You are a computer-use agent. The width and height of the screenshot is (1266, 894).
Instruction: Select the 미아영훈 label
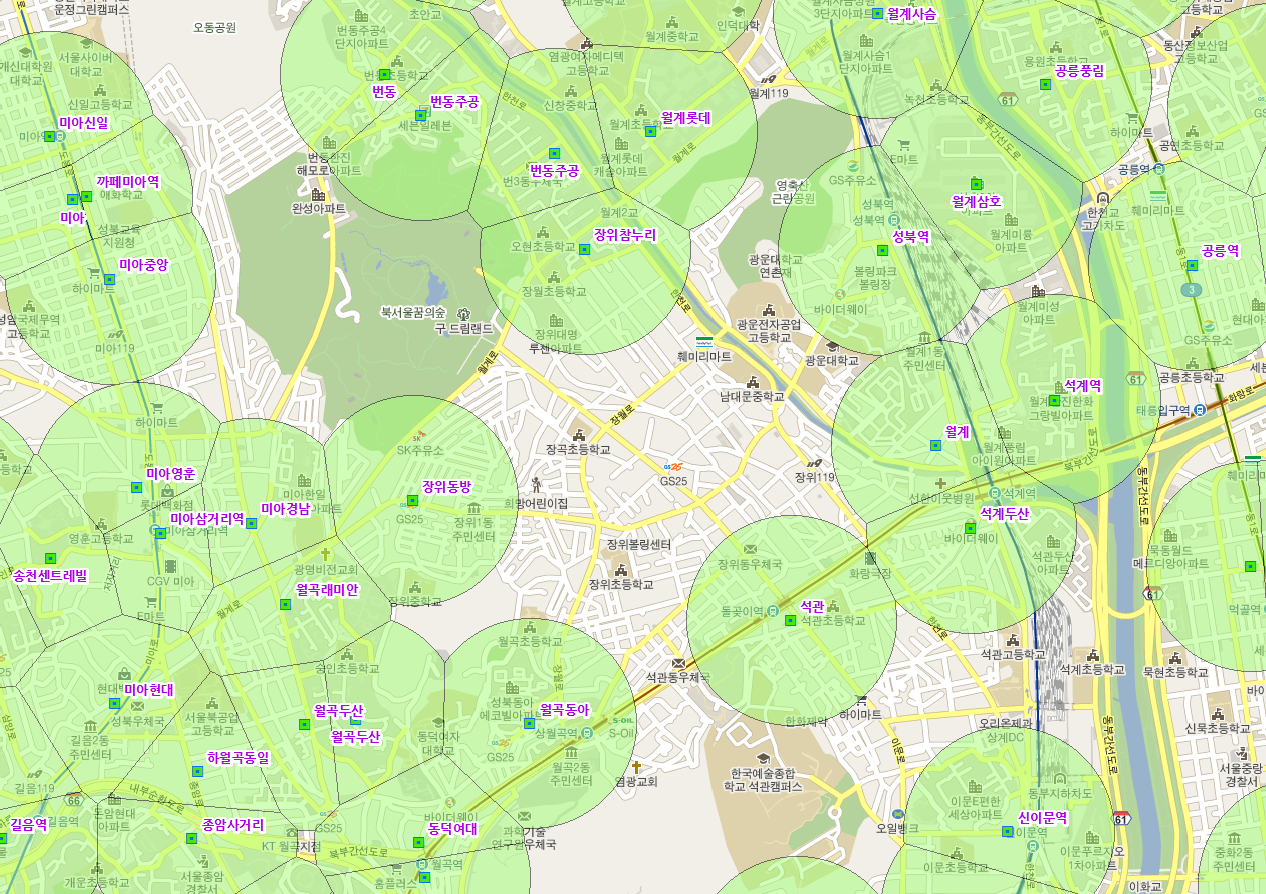(x=171, y=474)
